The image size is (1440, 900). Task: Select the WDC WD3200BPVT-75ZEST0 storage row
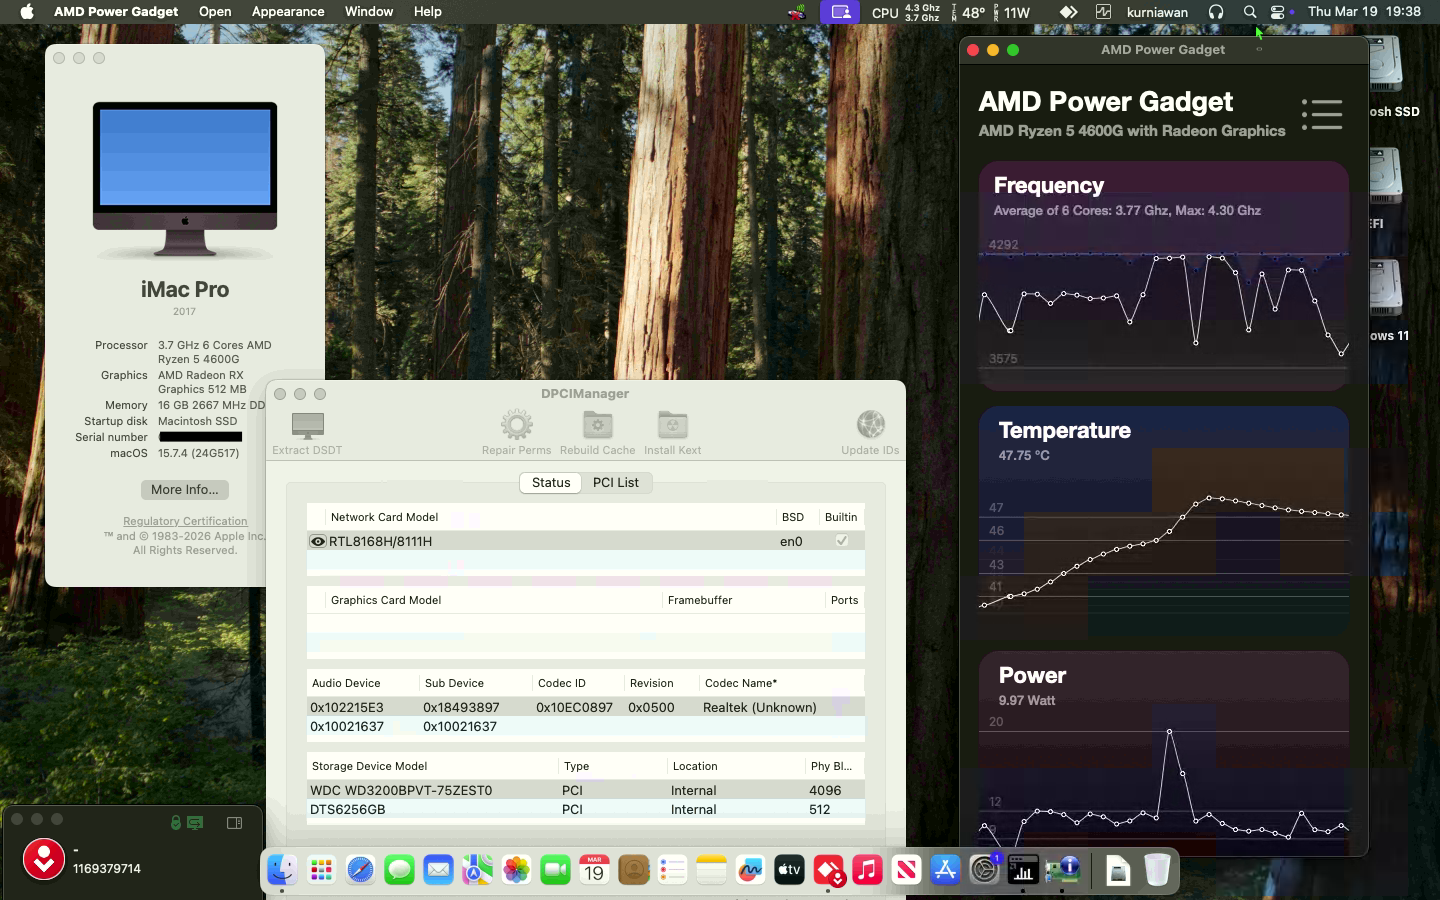click(586, 790)
